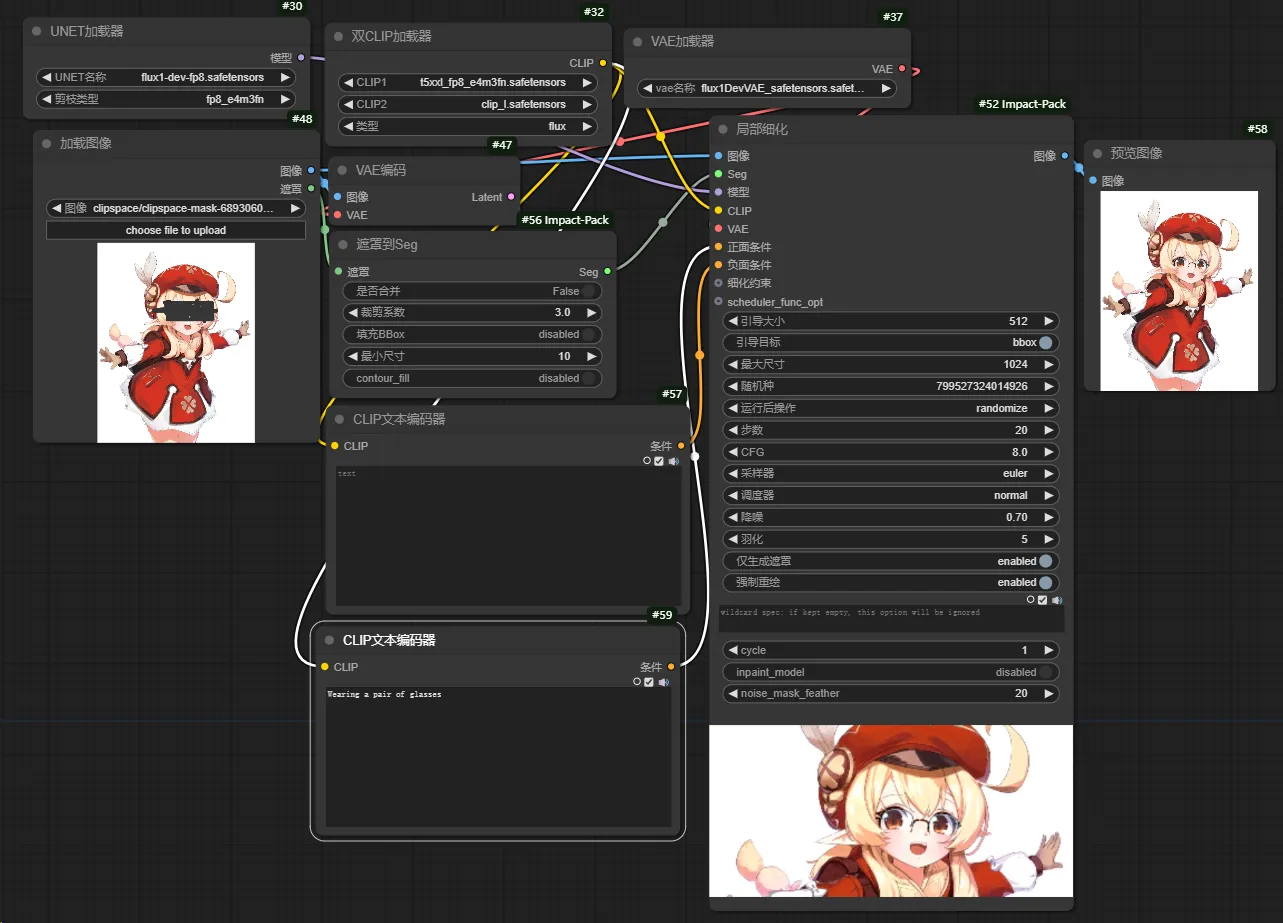The height and width of the screenshot is (923, 1283).
Task: Toggle the 是否合并 switch in 遮罩到Seg
Action: (x=590, y=291)
